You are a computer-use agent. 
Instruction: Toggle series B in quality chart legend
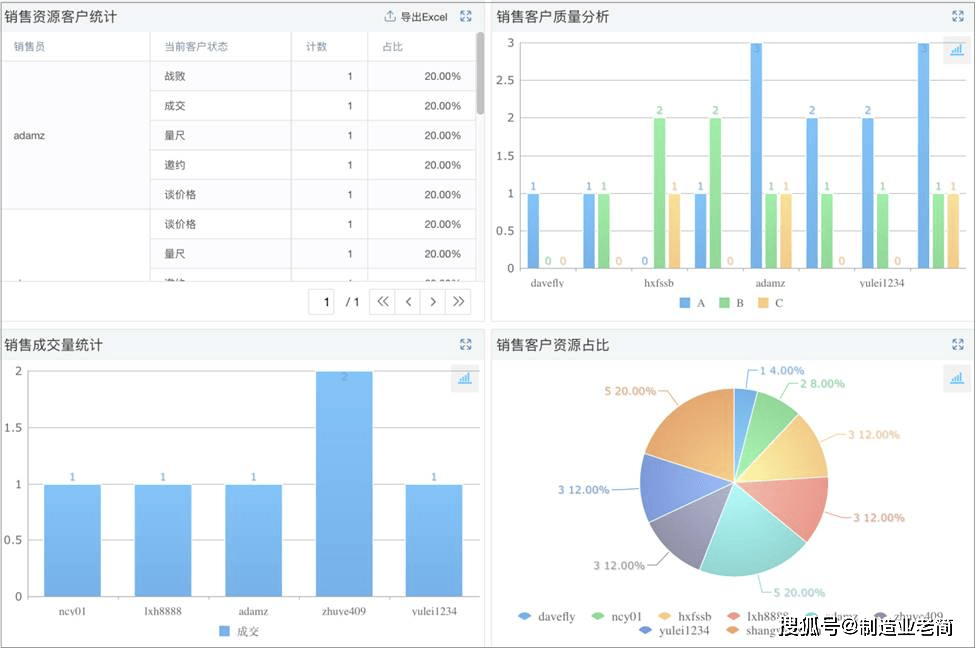(731, 303)
